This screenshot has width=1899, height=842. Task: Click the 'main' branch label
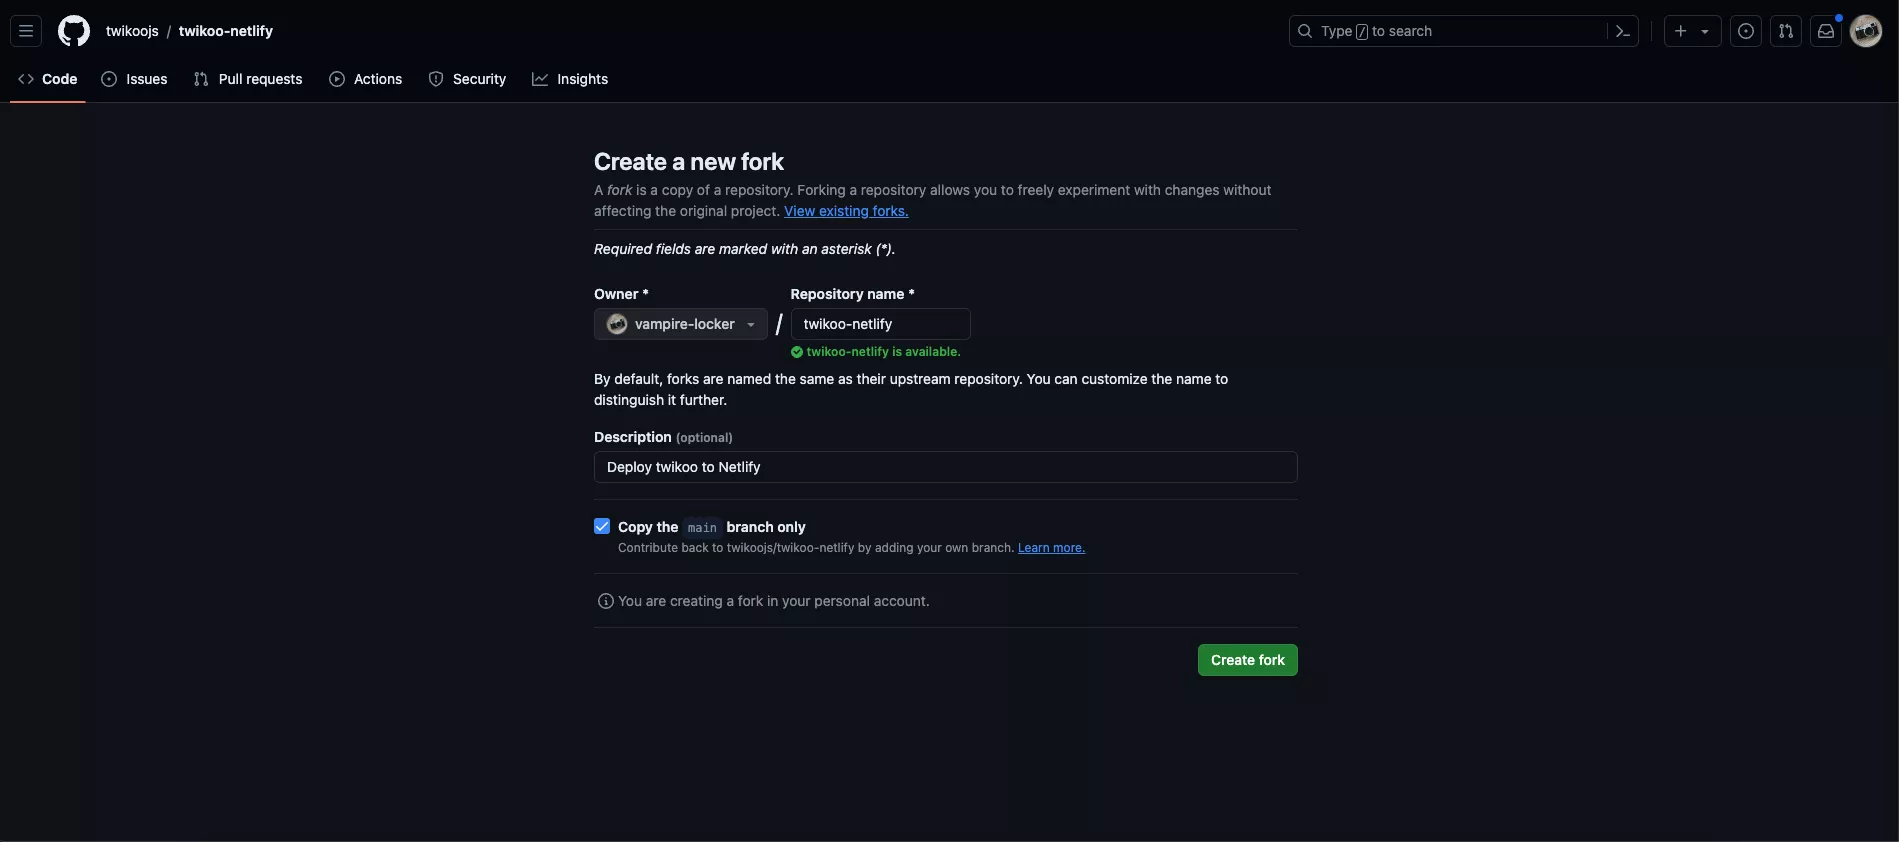[x=702, y=527]
